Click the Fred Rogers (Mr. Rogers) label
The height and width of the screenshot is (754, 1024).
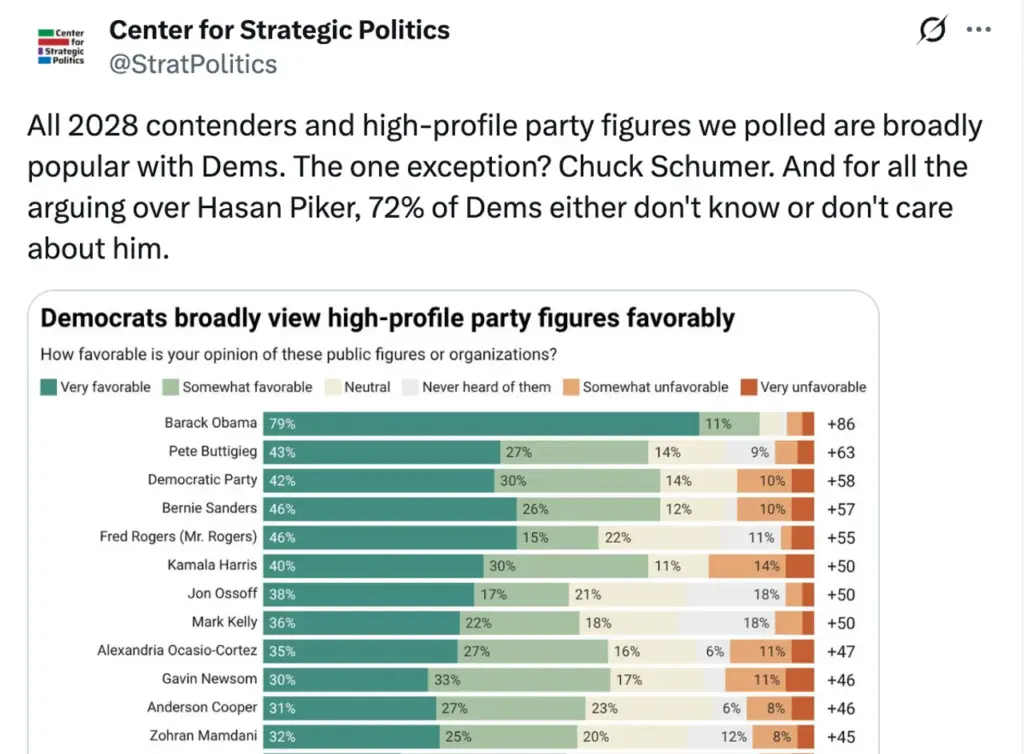point(178,537)
